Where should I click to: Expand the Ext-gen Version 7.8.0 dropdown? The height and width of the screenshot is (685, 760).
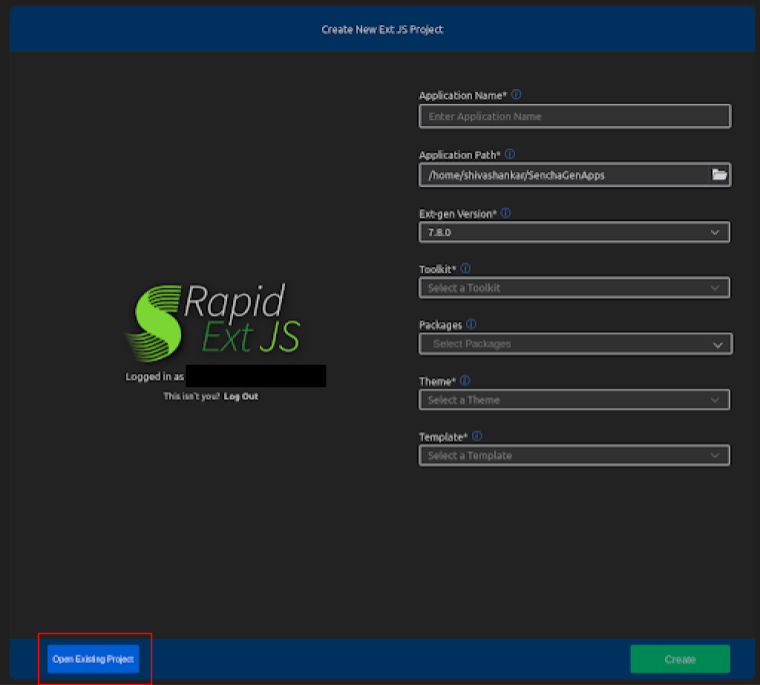(574, 232)
